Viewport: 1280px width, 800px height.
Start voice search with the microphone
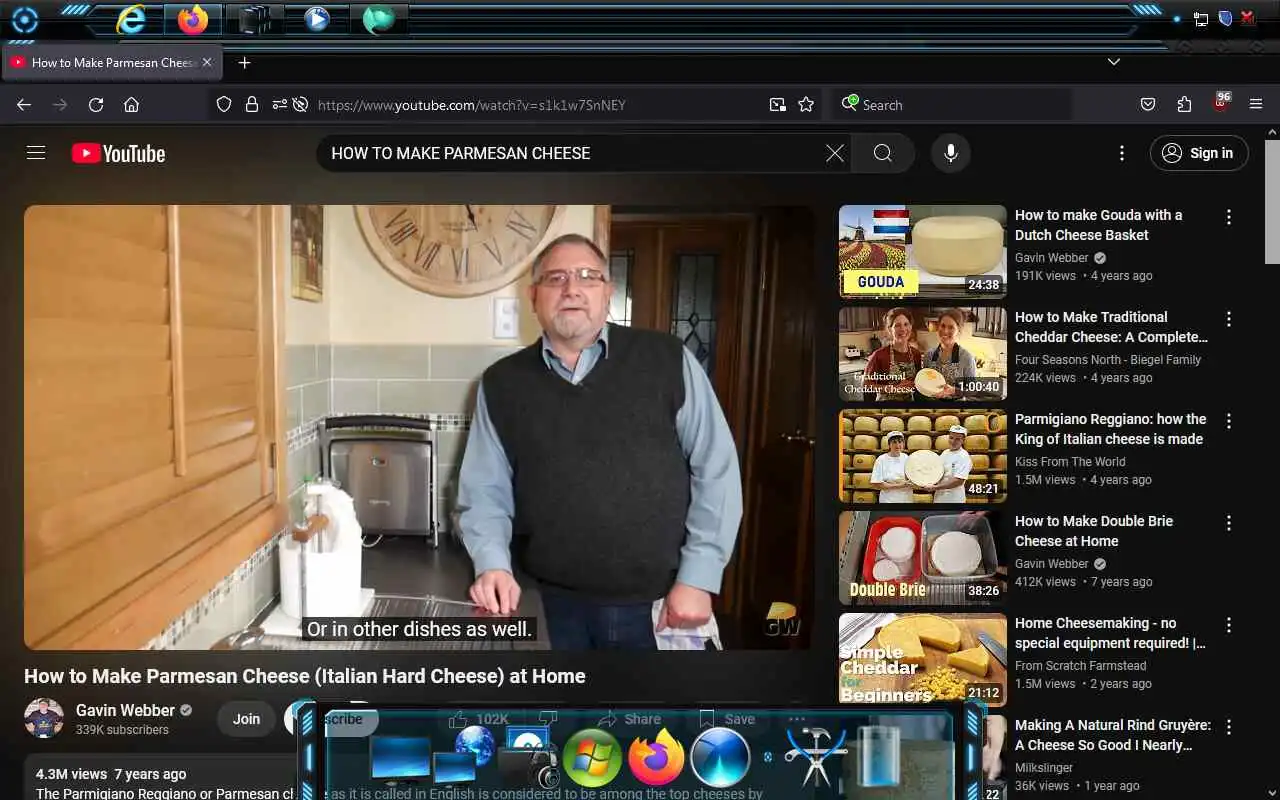coord(951,153)
